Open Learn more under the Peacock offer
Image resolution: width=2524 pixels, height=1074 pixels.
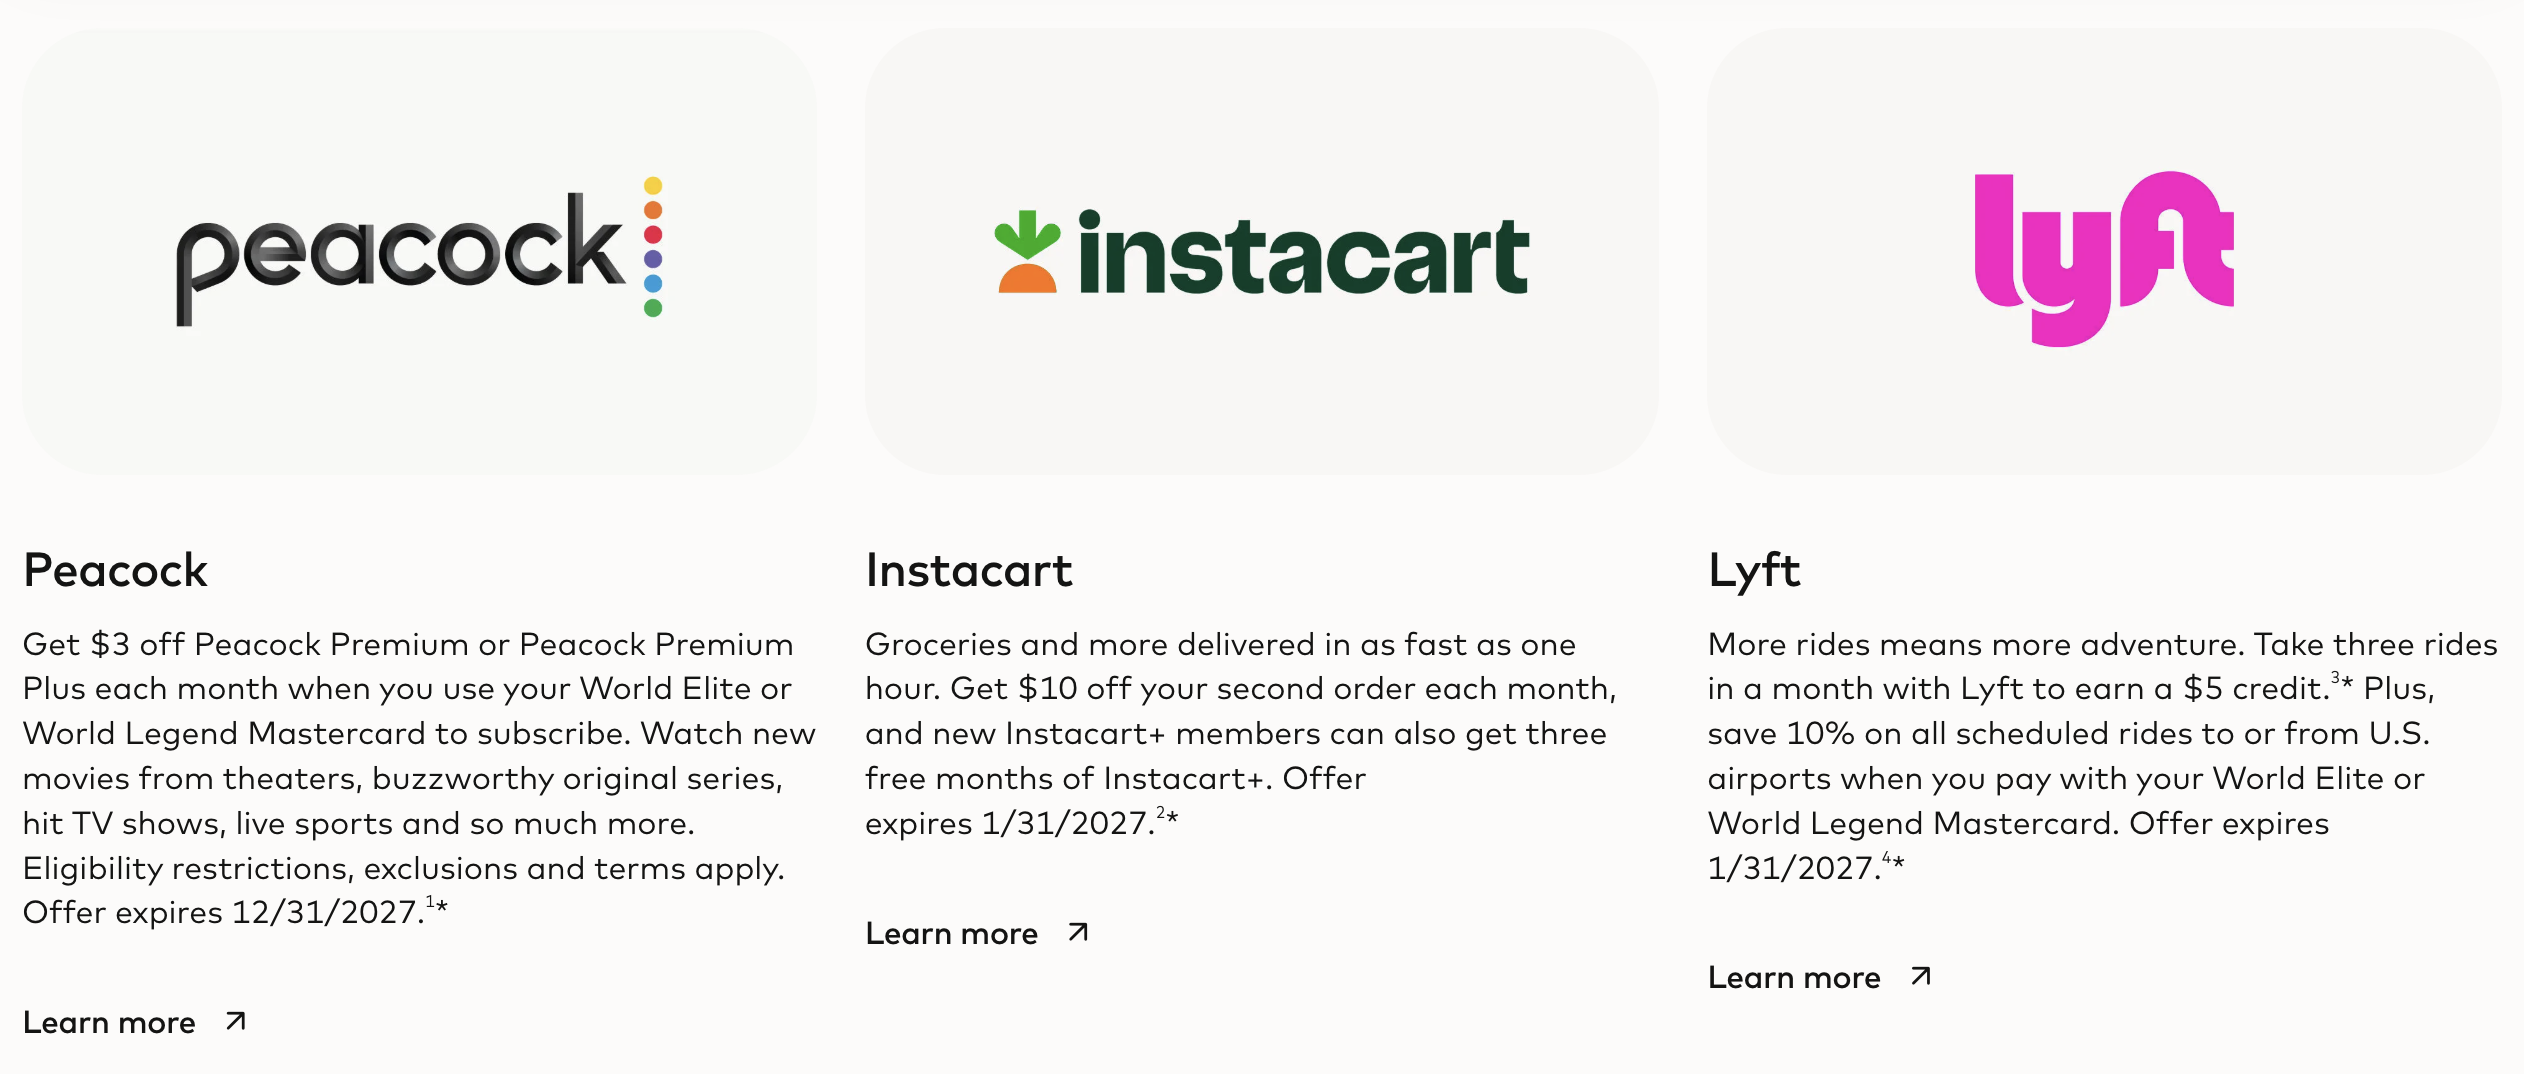[110, 1022]
